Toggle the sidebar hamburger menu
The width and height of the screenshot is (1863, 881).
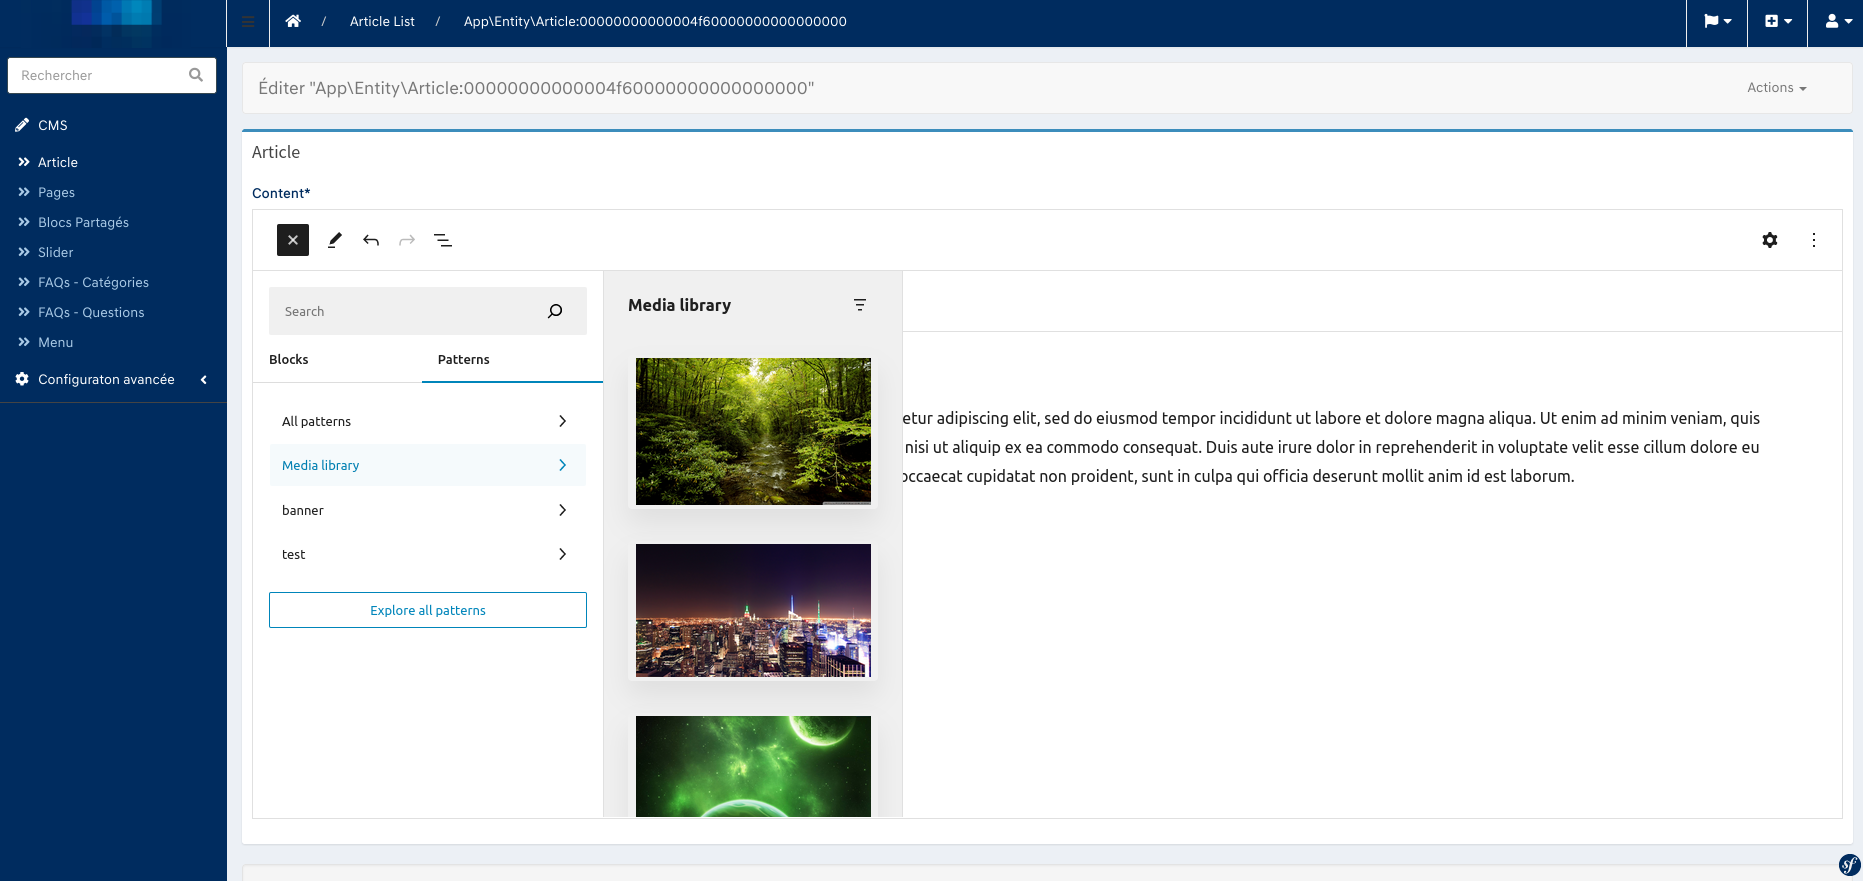248,22
